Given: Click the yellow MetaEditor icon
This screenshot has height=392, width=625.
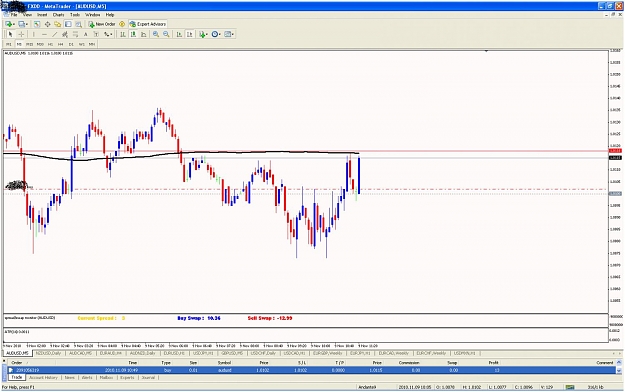Looking at the screenshot, I should point(122,24).
